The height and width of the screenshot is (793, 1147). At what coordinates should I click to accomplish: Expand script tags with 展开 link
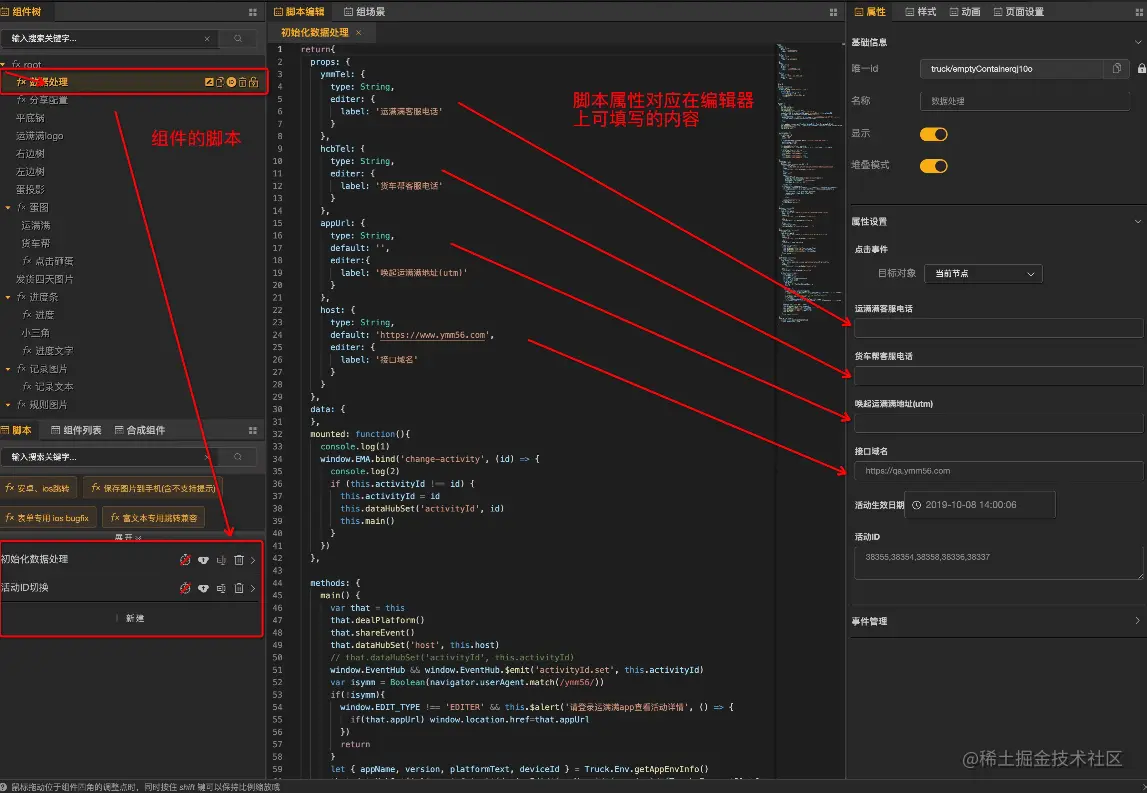click(128, 537)
